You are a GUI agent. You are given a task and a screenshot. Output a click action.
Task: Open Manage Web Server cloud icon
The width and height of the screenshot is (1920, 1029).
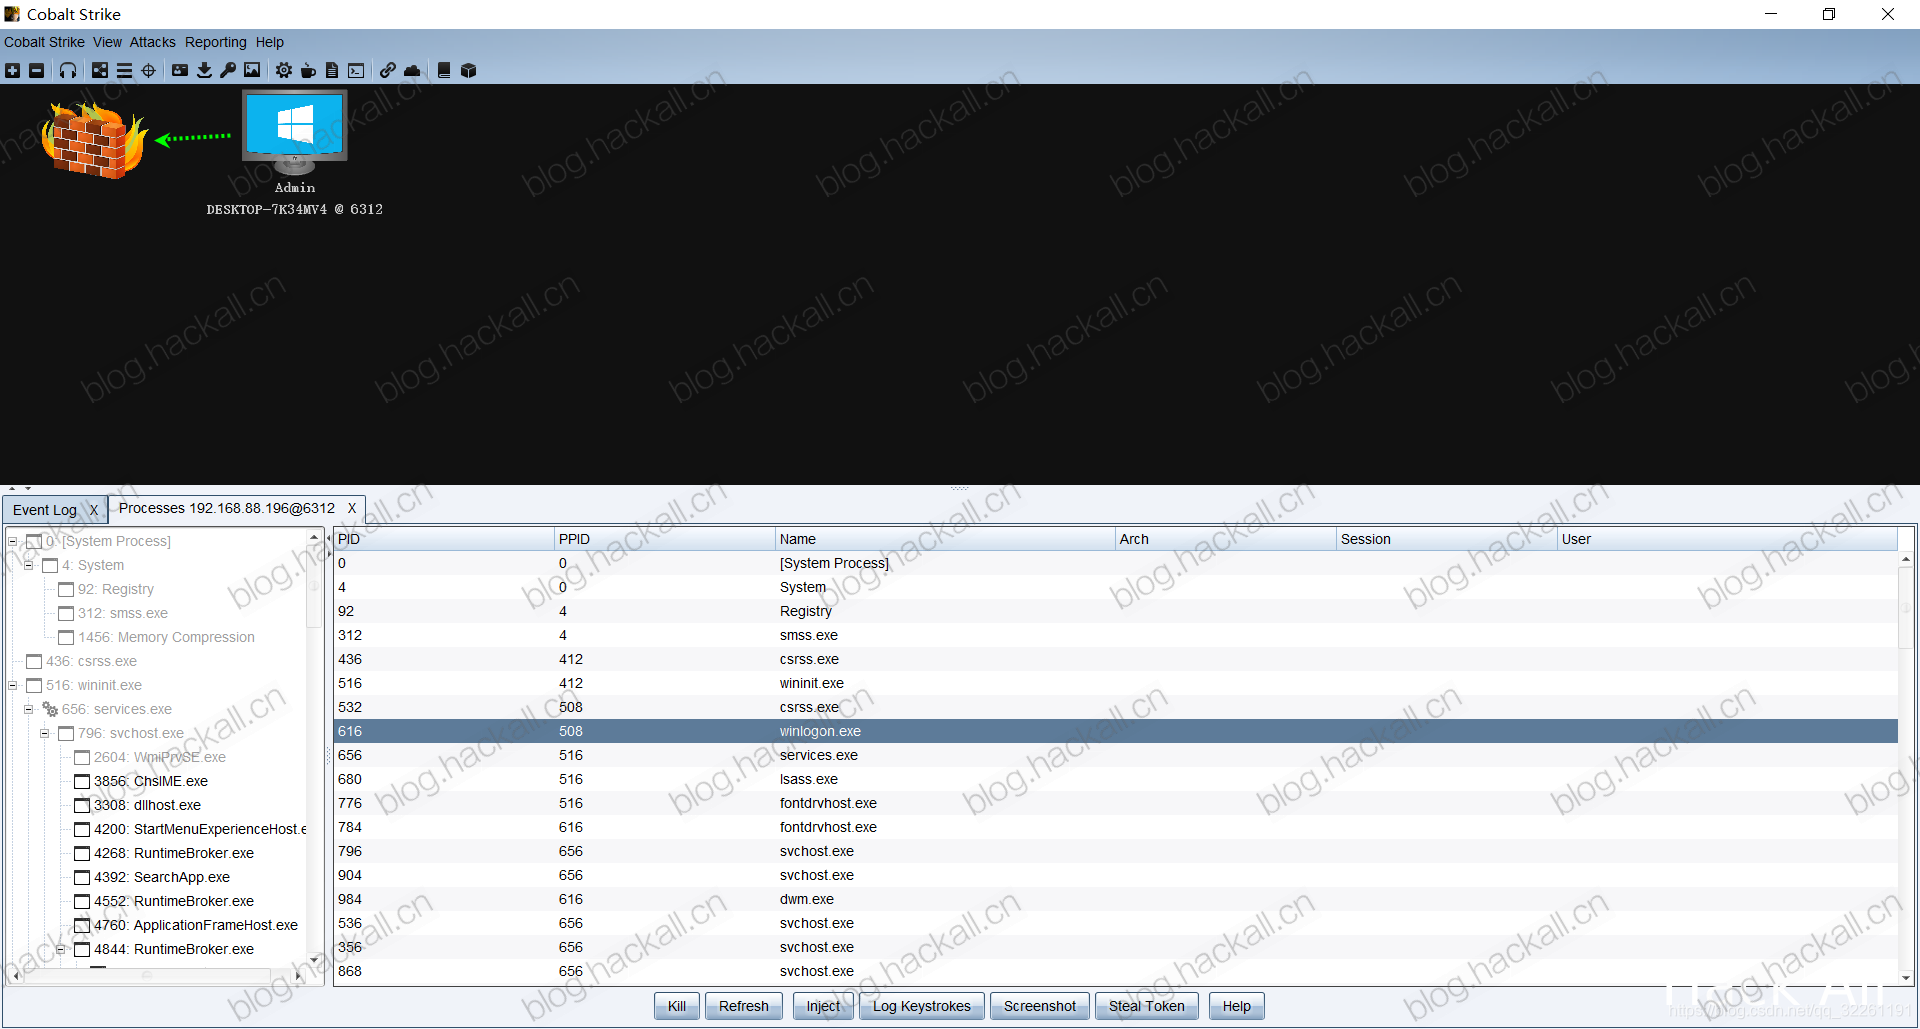coord(412,70)
